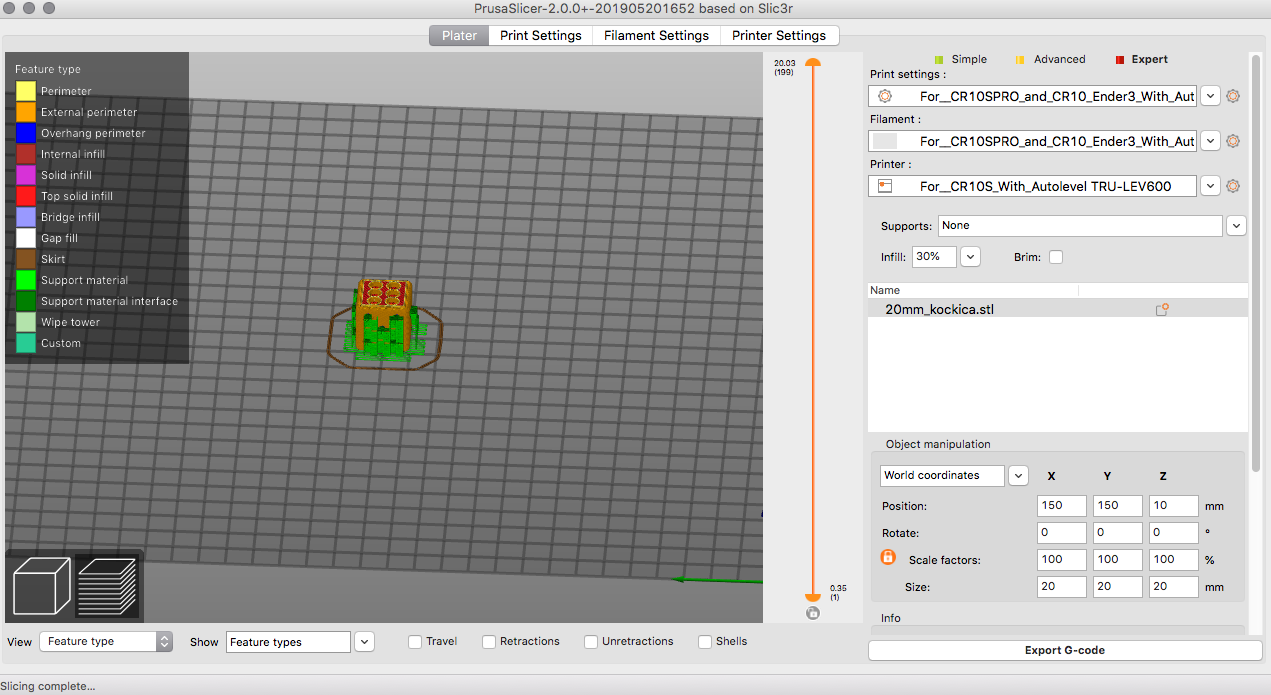
Task: Open Print settings preset dropdown
Action: pyautogui.click(x=1210, y=96)
